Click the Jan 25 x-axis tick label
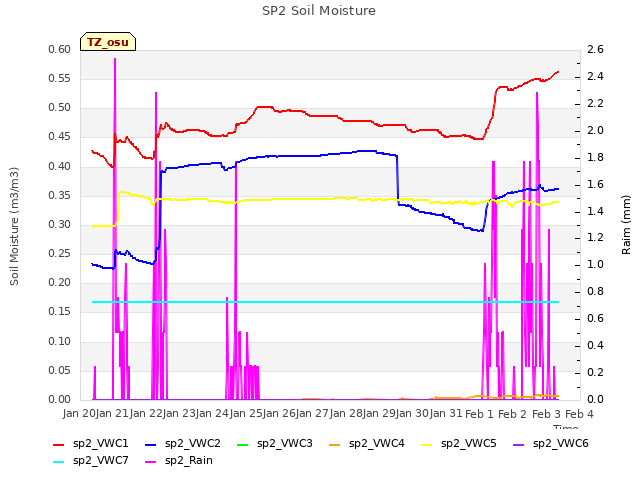Screen dimensions: 640x480 246,414
